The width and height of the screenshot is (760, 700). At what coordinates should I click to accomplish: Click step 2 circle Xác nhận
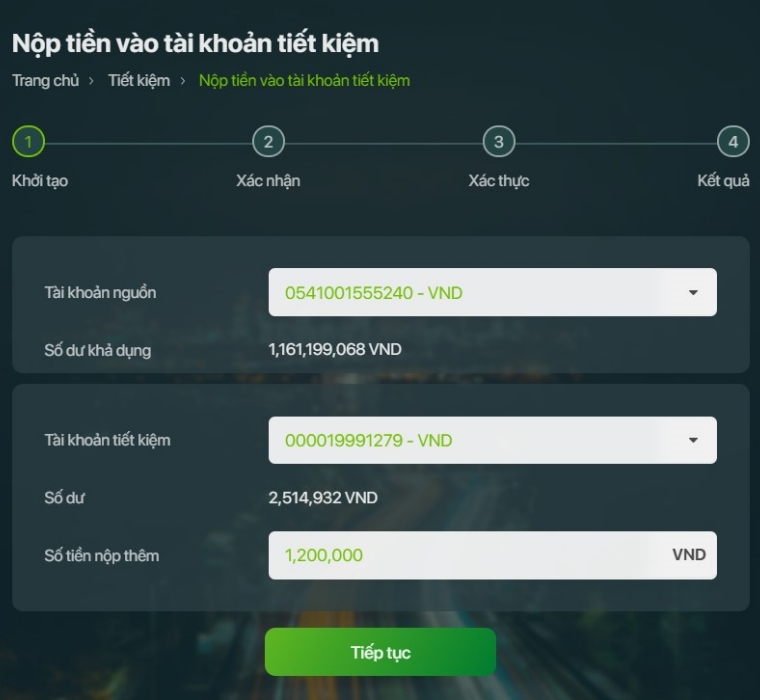click(268, 142)
